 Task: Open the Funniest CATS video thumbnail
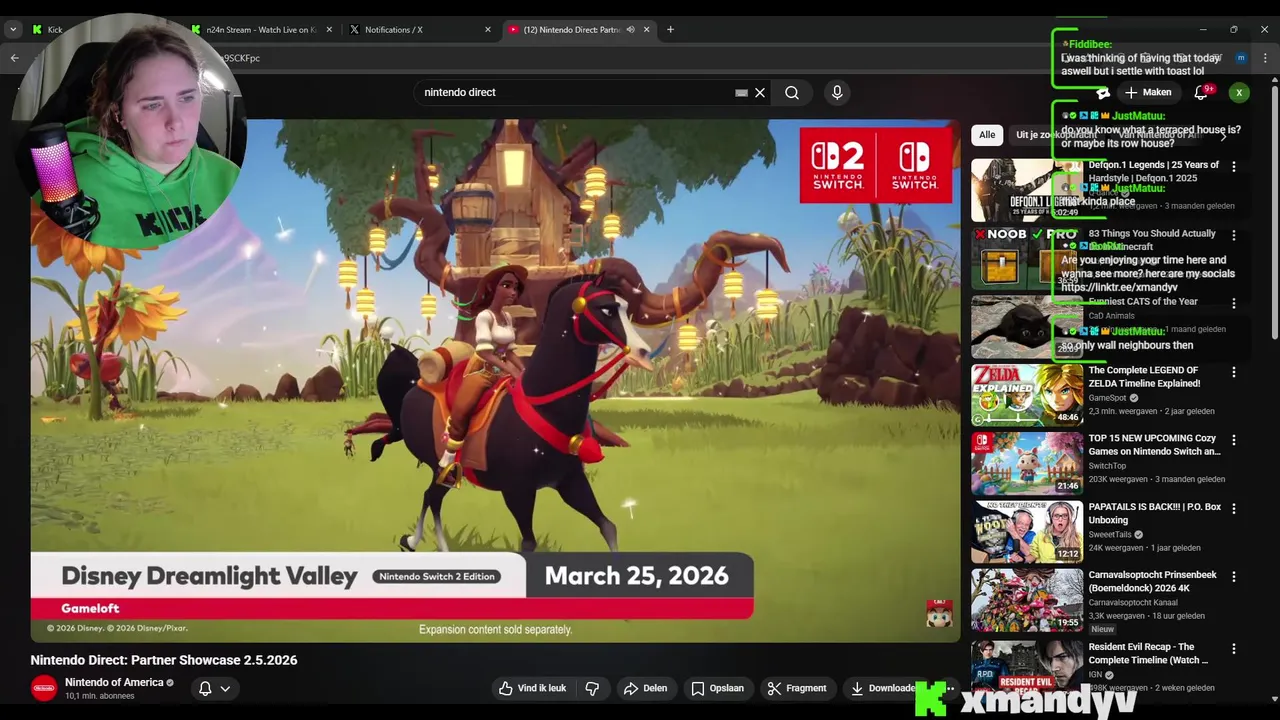[x=1026, y=326]
